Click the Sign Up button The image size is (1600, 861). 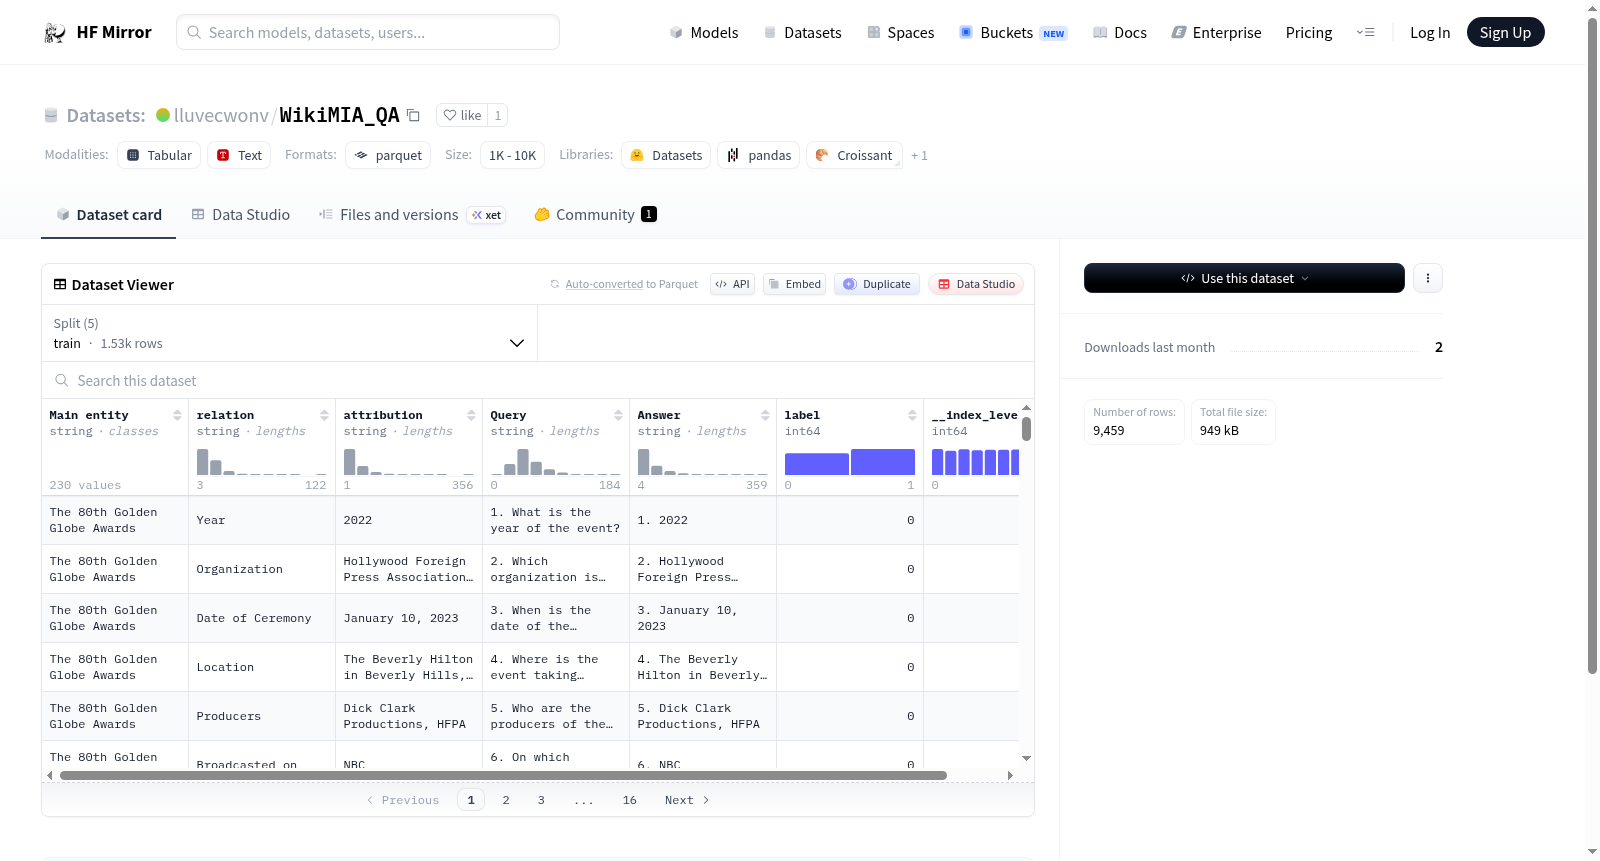tap(1505, 33)
